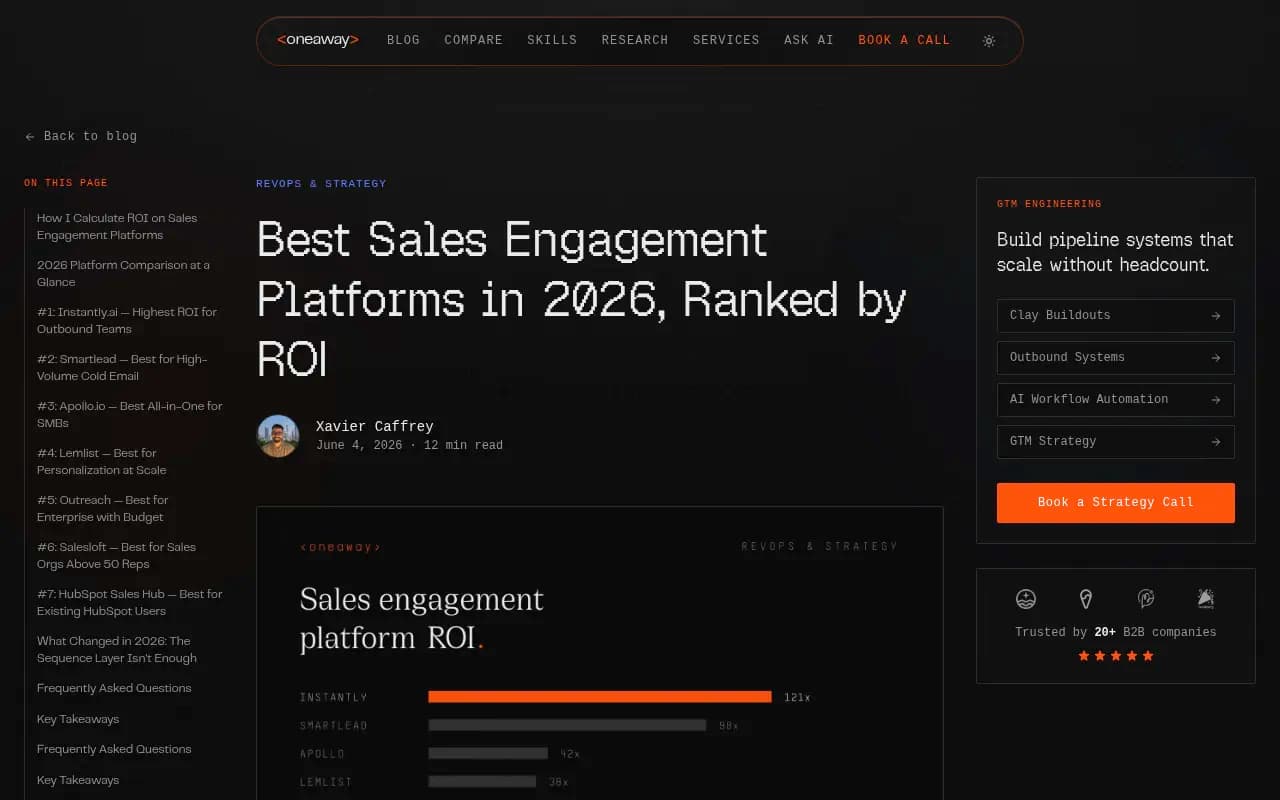This screenshot has height=800, width=1280.
Task: Jump to #3 Apollo.io section
Action: (130, 414)
